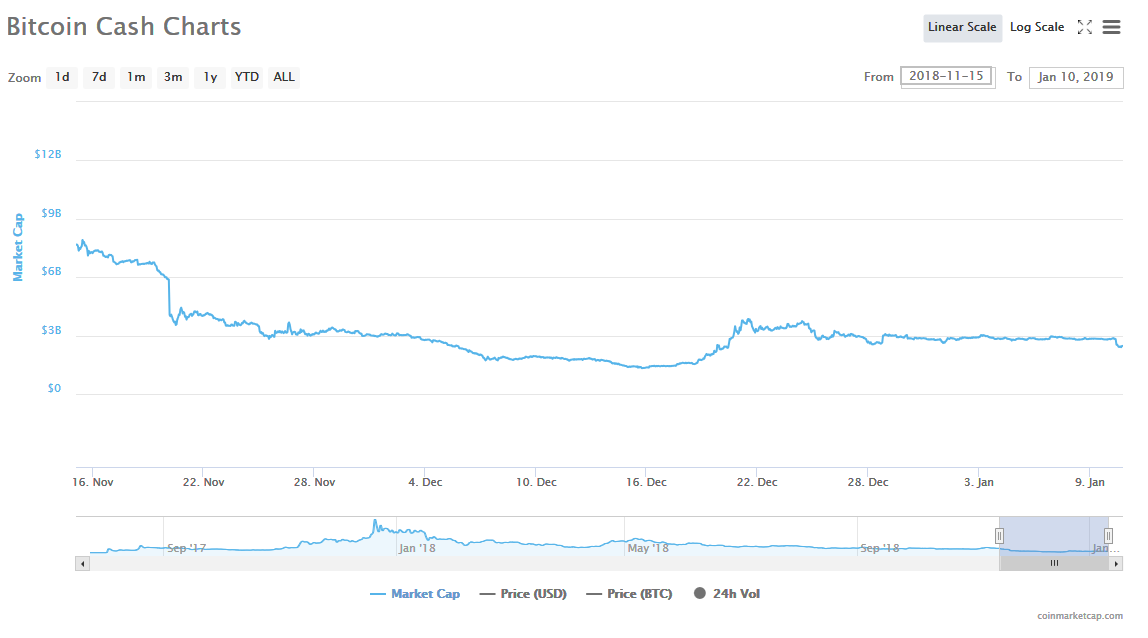Click the 10. Dec axis label
The width and height of the screenshot is (1148, 638).
536,482
